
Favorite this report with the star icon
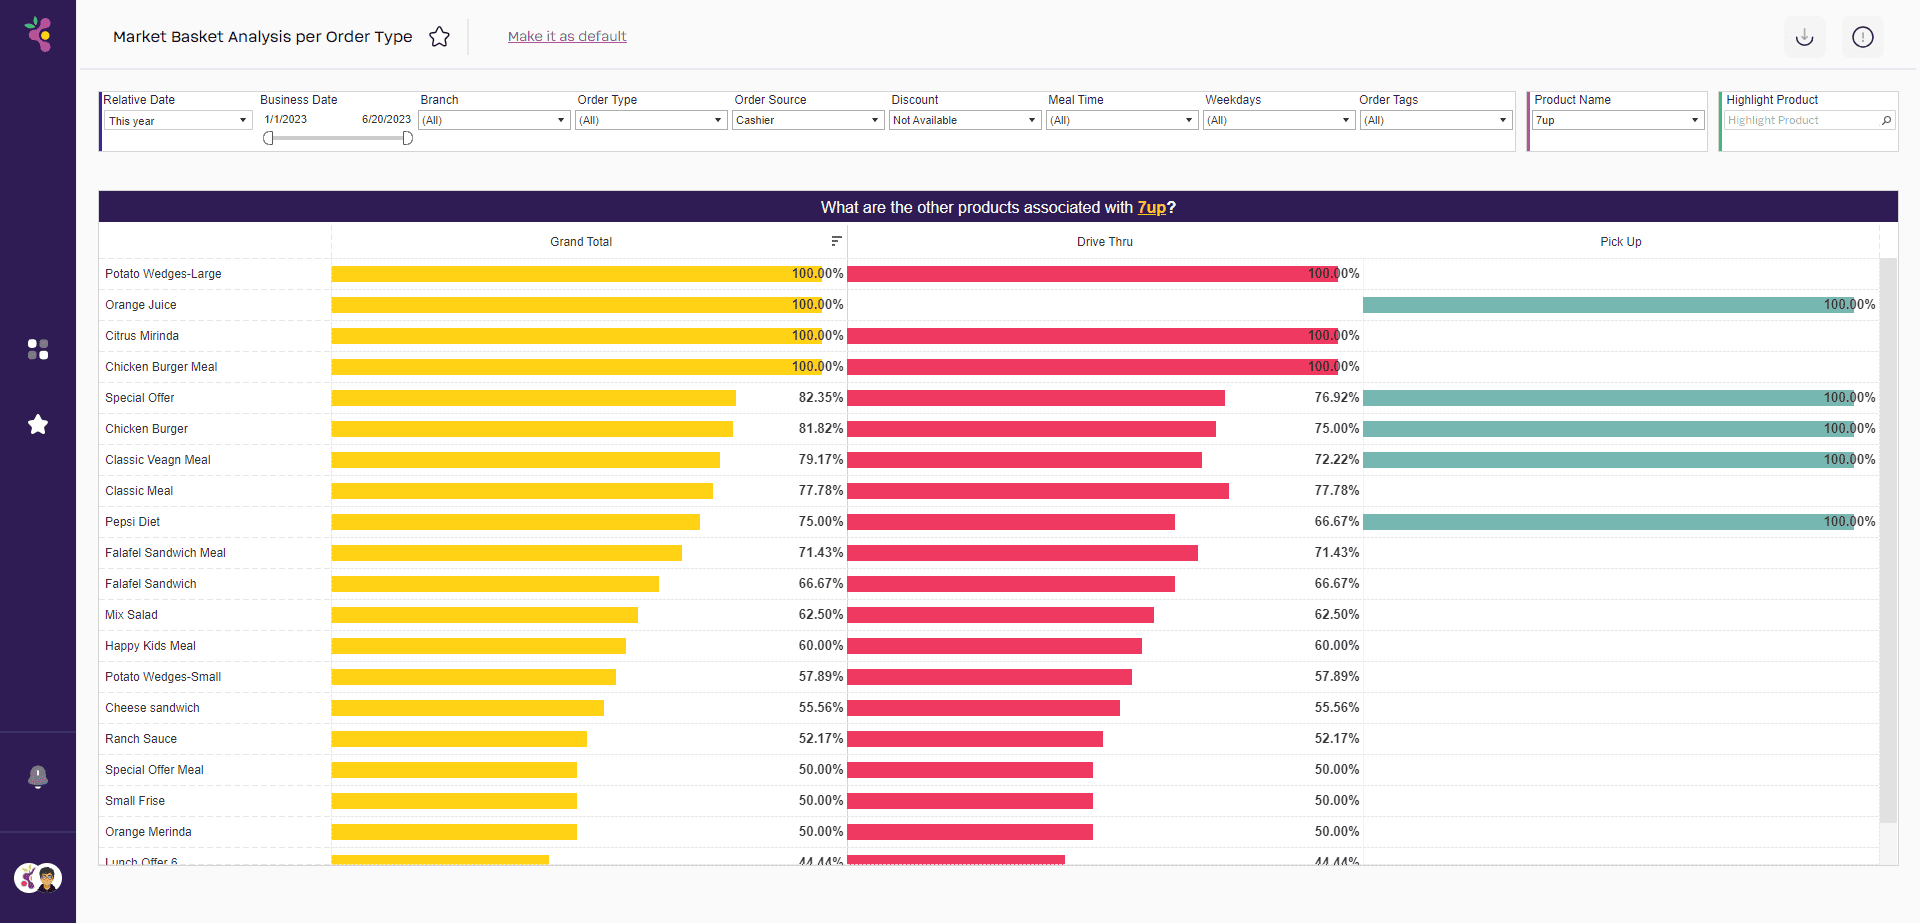tap(439, 37)
